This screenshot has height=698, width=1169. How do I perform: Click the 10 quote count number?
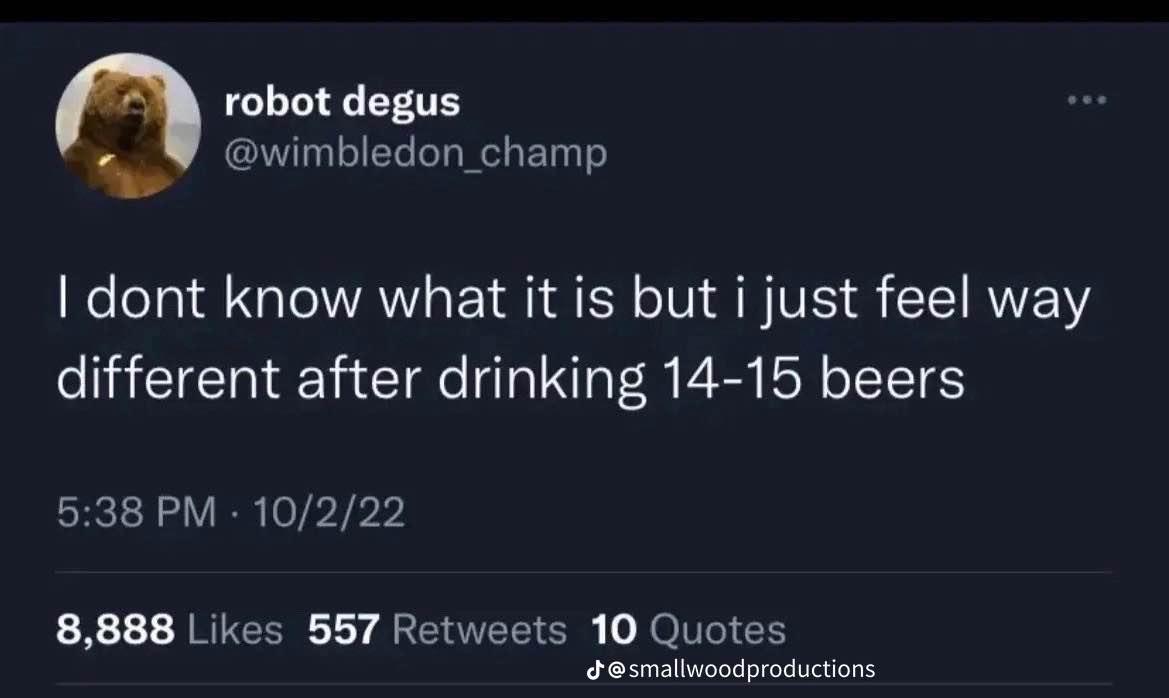(614, 630)
